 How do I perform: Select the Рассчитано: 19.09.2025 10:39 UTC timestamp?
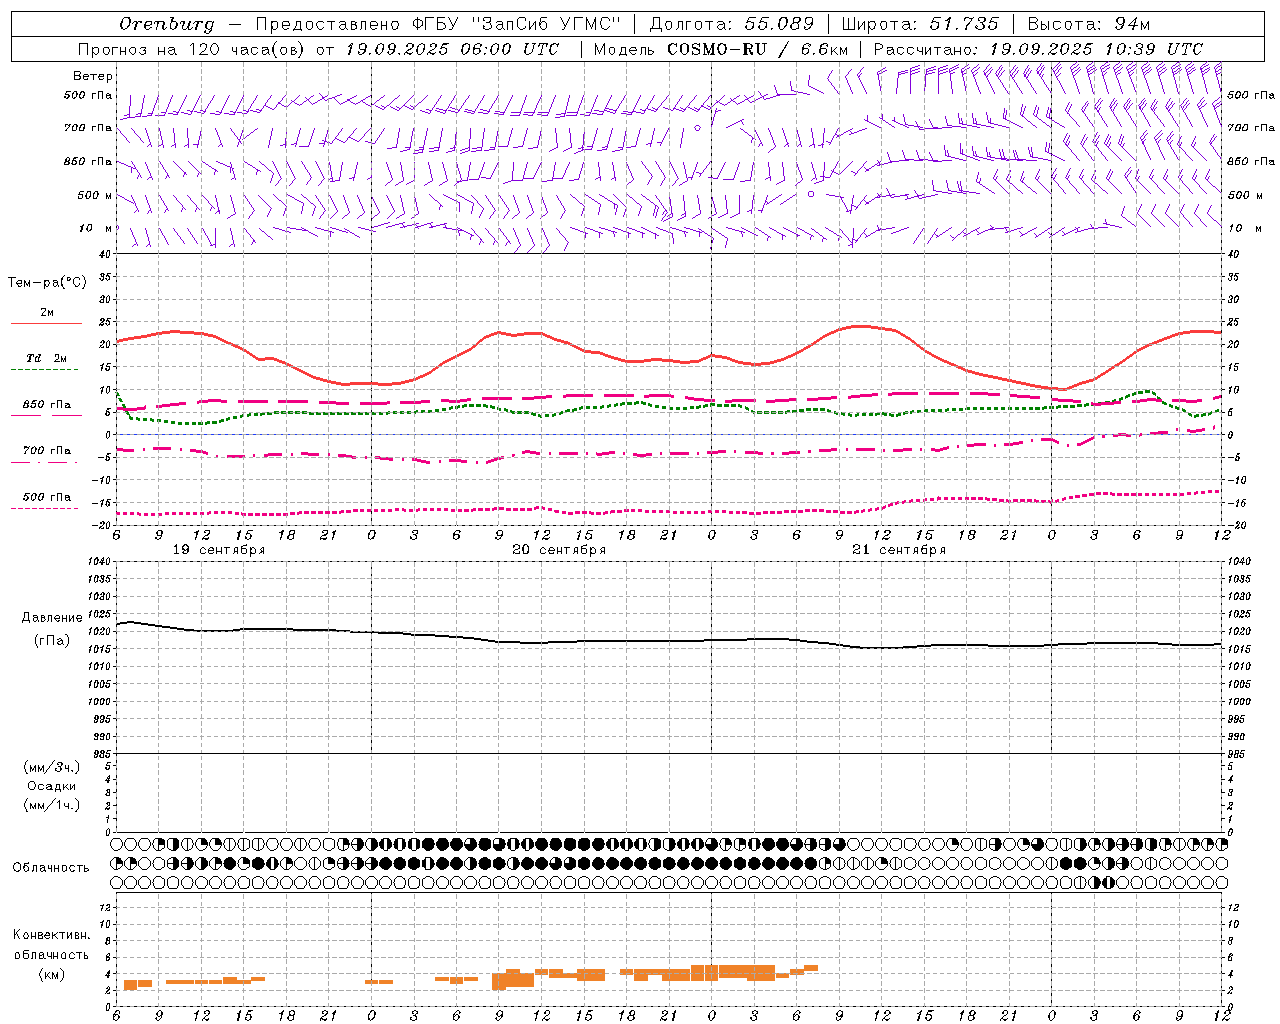pyautogui.click(x=1038, y=49)
